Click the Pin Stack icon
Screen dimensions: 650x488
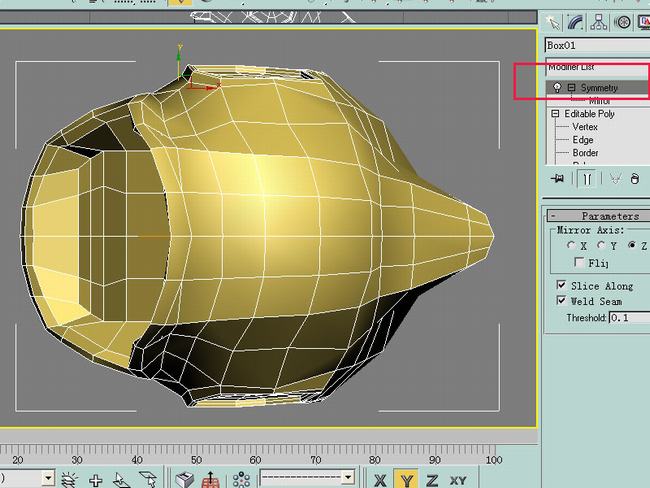coord(558,179)
